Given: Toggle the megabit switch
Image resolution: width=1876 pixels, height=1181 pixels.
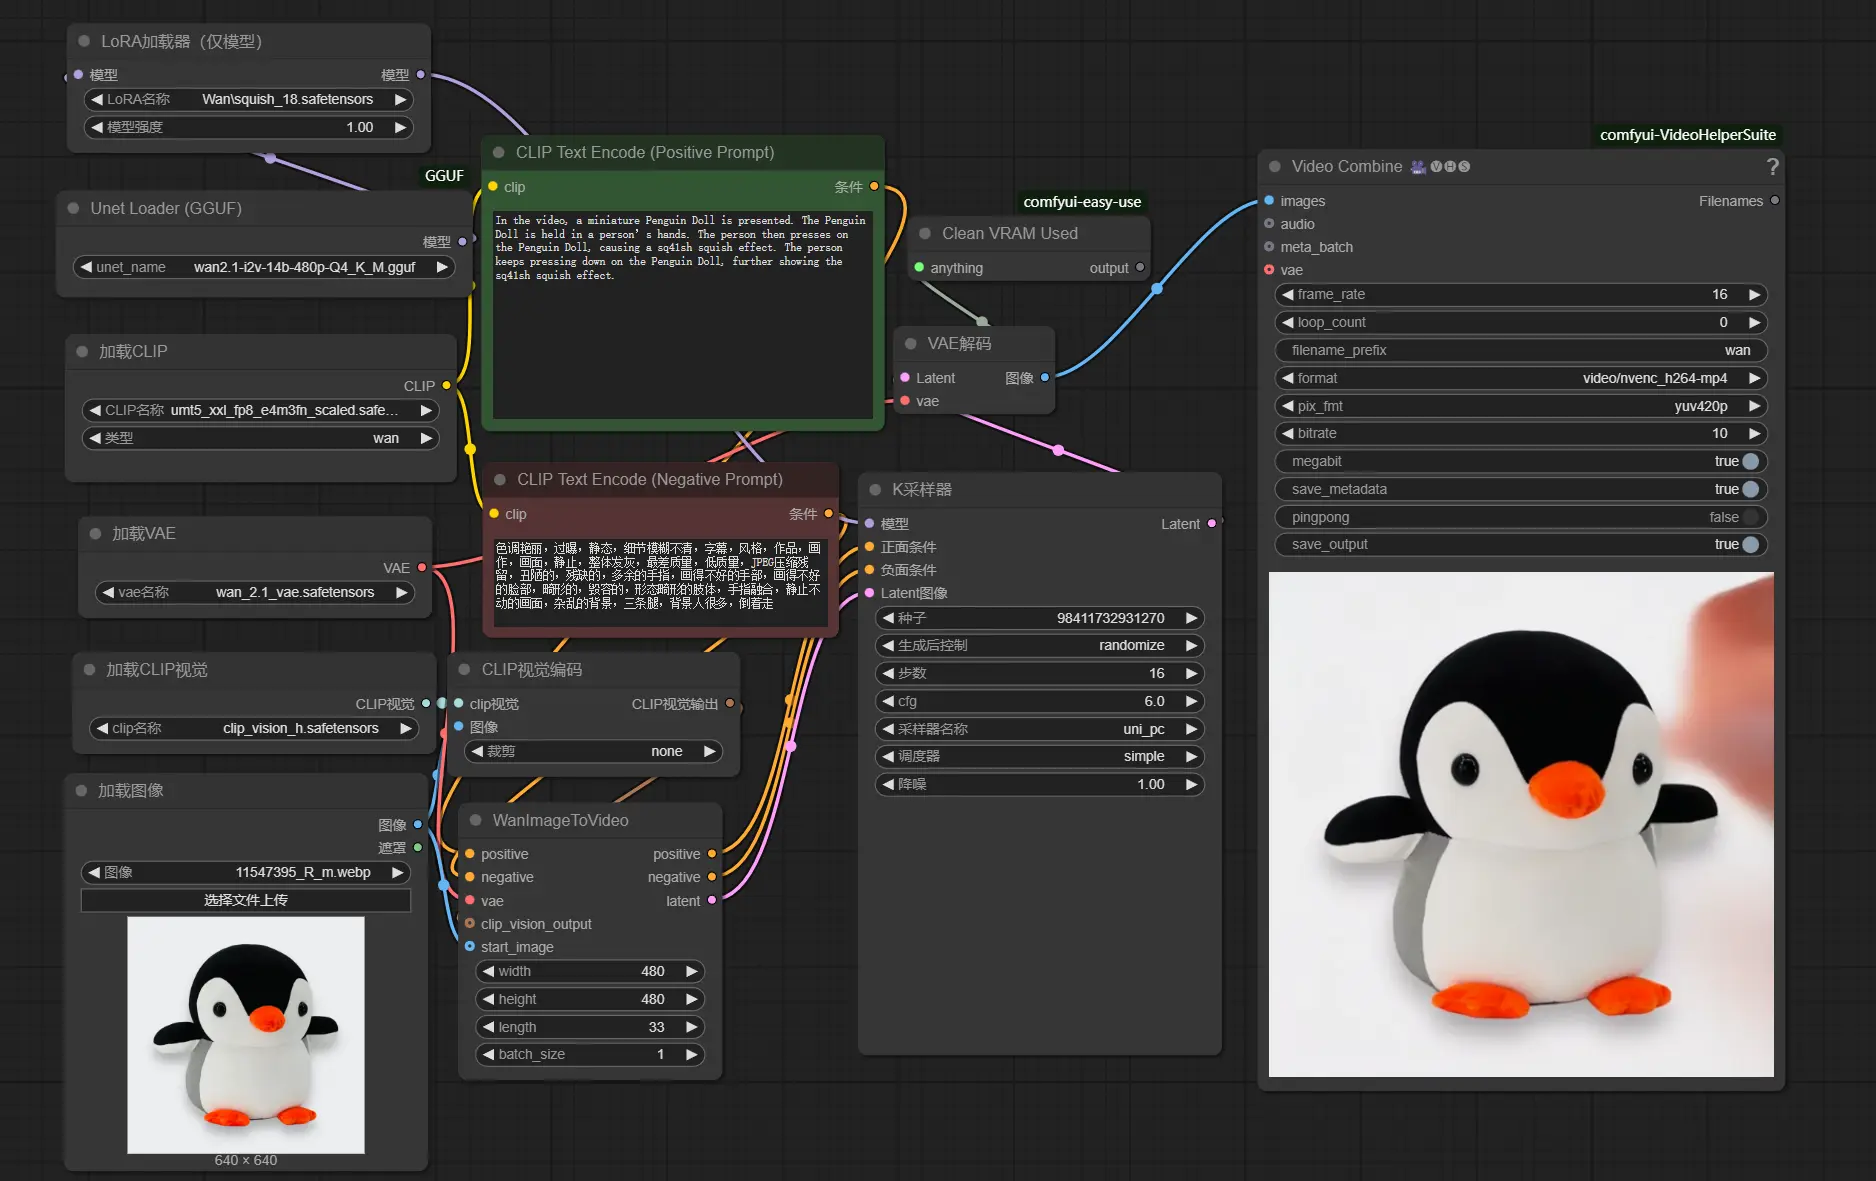Looking at the screenshot, I should tap(1750, 462).
